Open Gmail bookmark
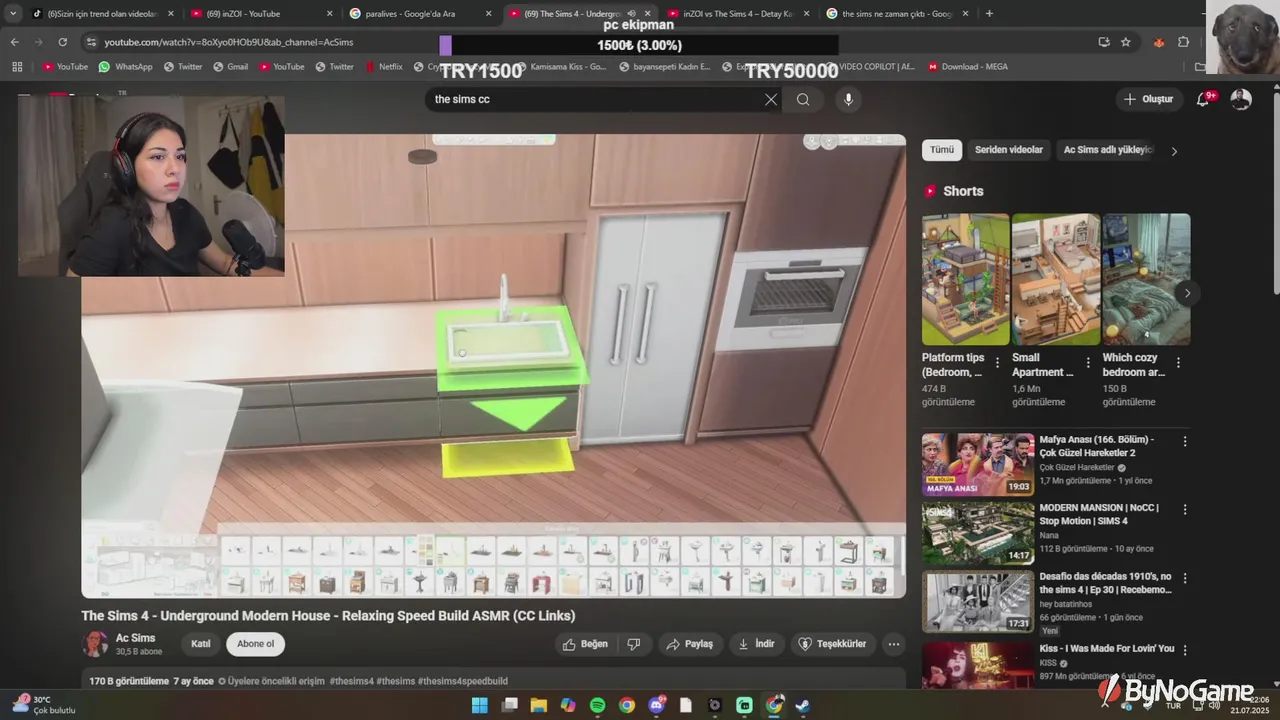 pyautogui.click(x=229, y=67)
